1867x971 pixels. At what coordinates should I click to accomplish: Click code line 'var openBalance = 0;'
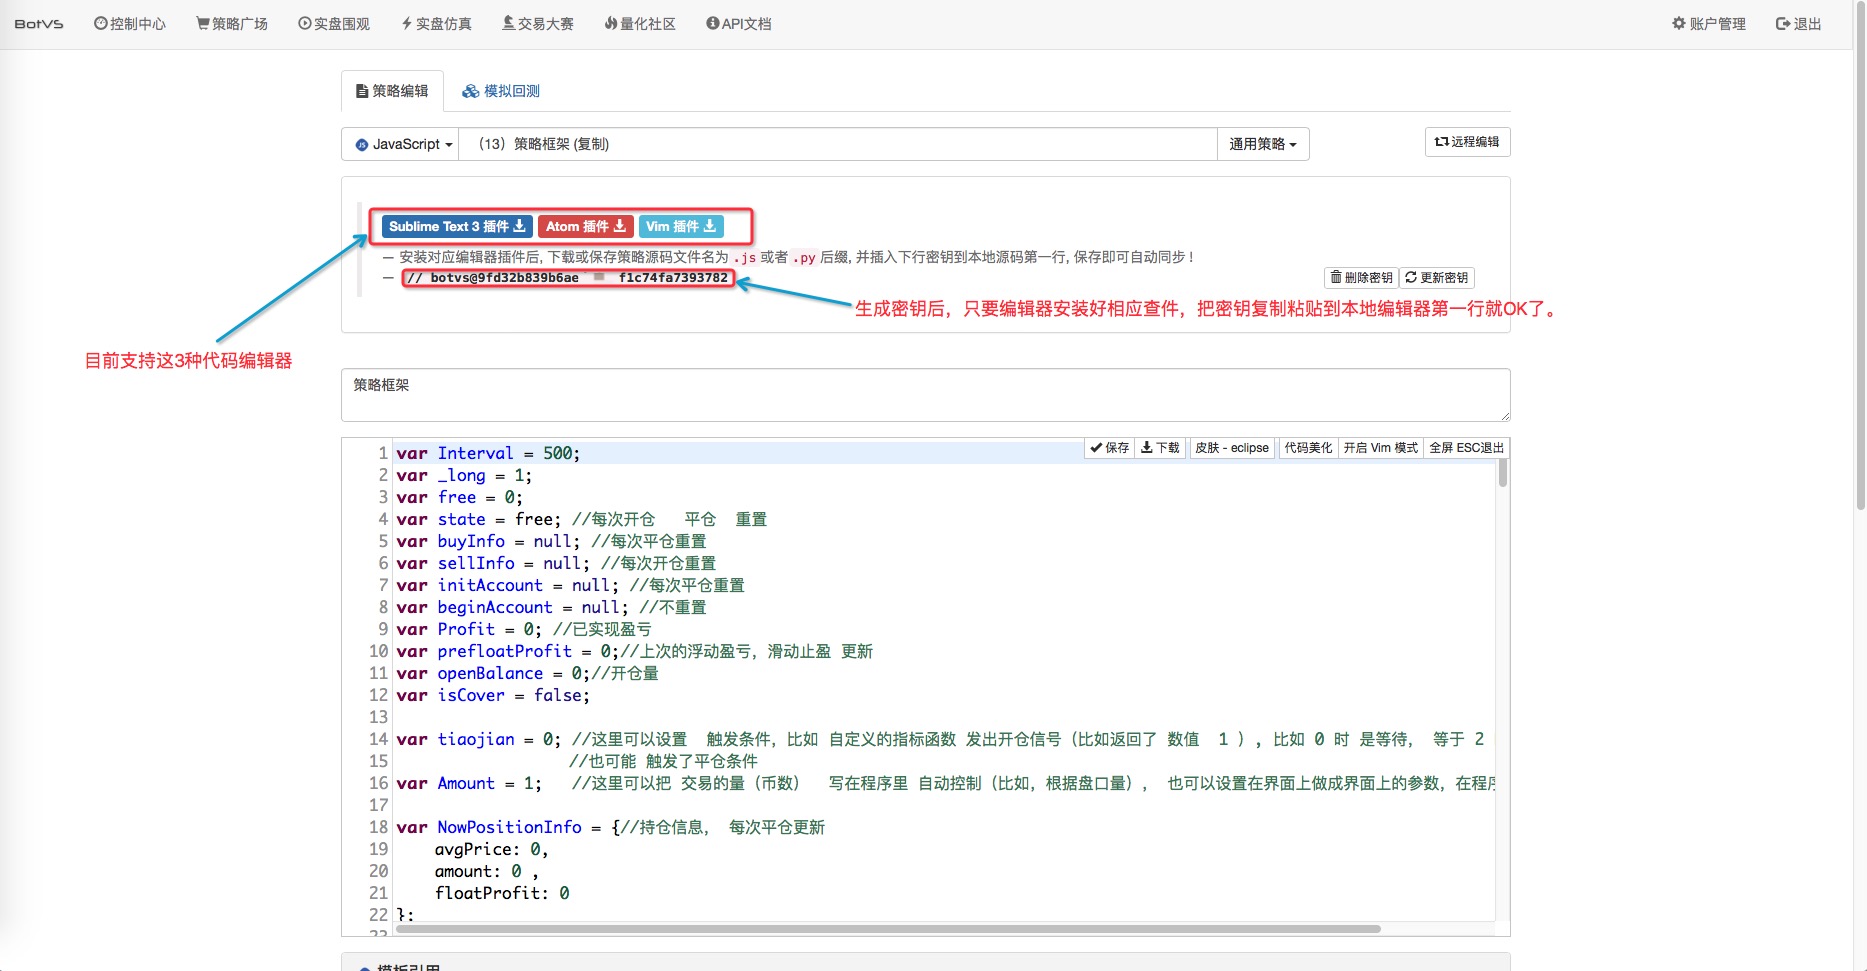(x=528, y=673)
